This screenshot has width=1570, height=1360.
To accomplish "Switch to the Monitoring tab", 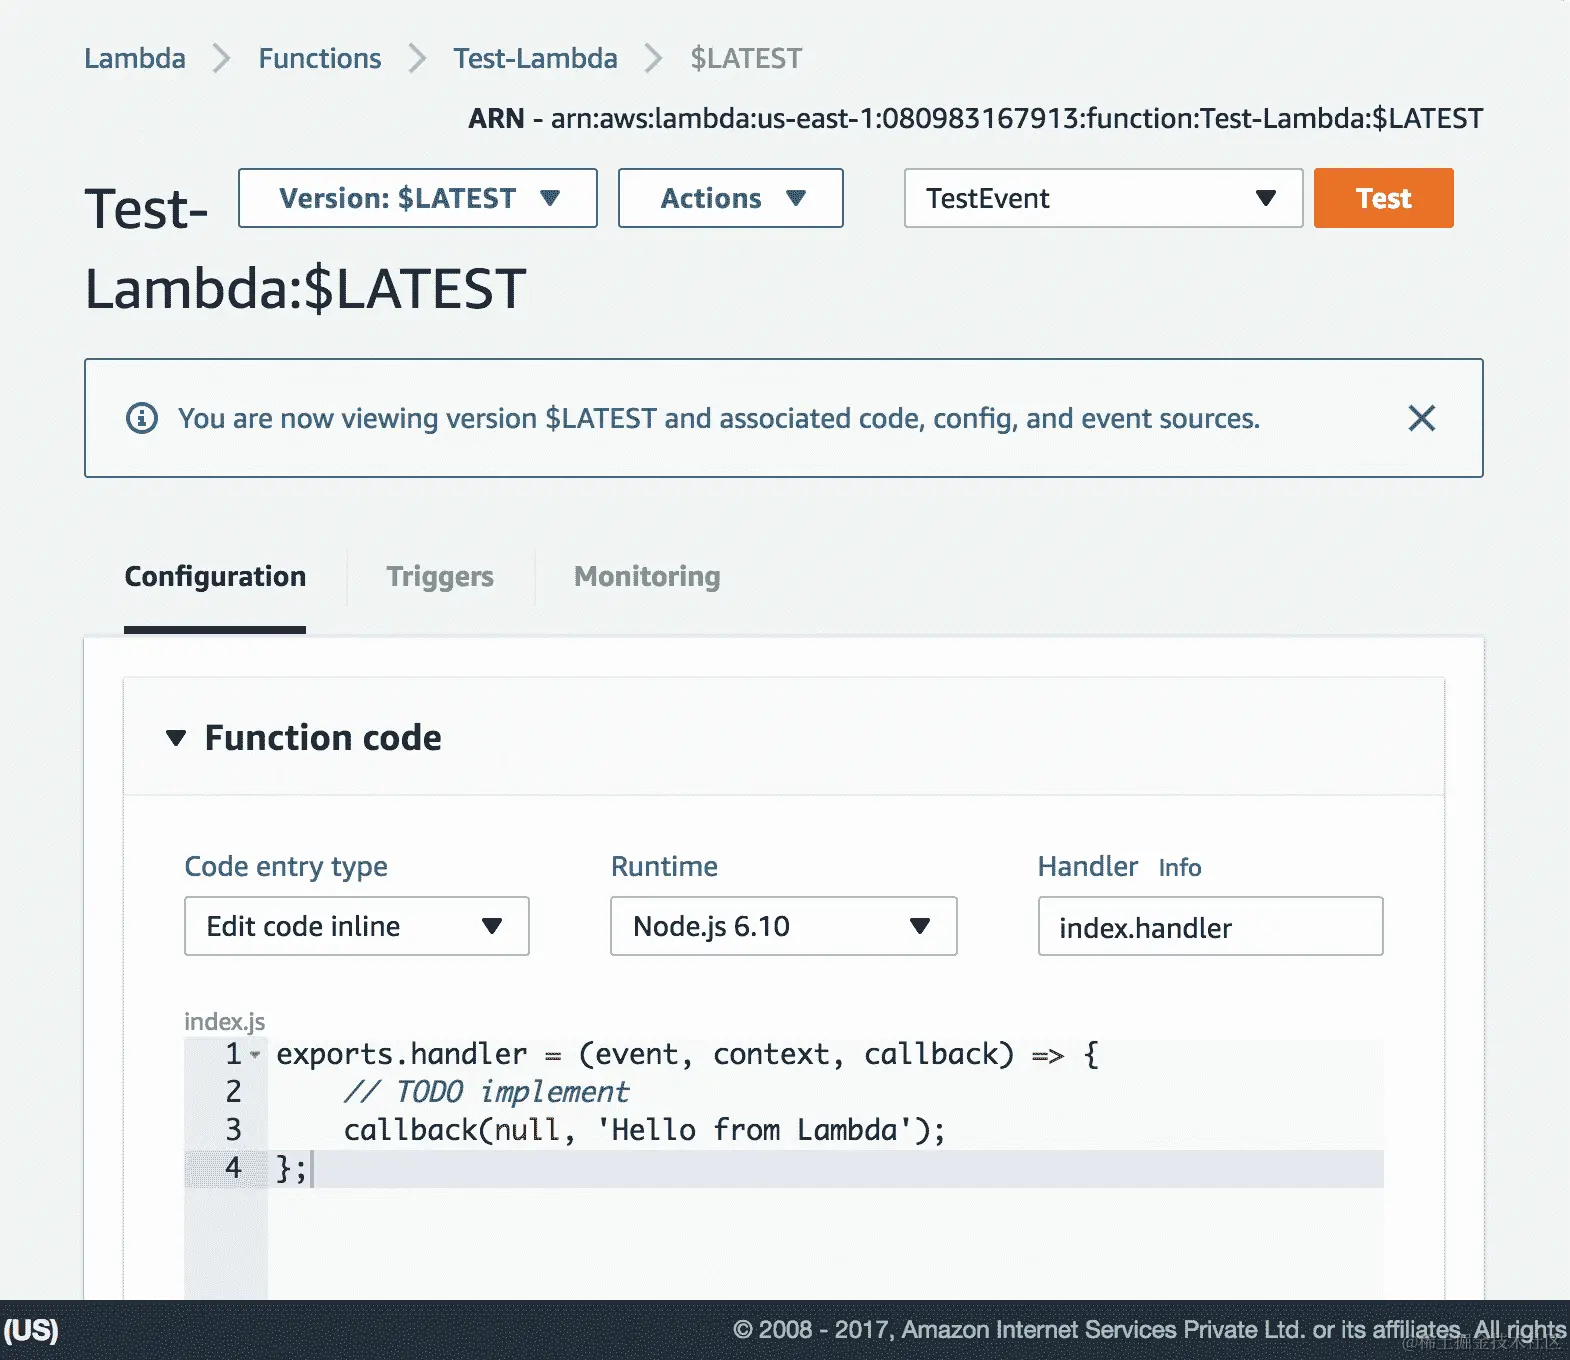I will tap(647, 577).
